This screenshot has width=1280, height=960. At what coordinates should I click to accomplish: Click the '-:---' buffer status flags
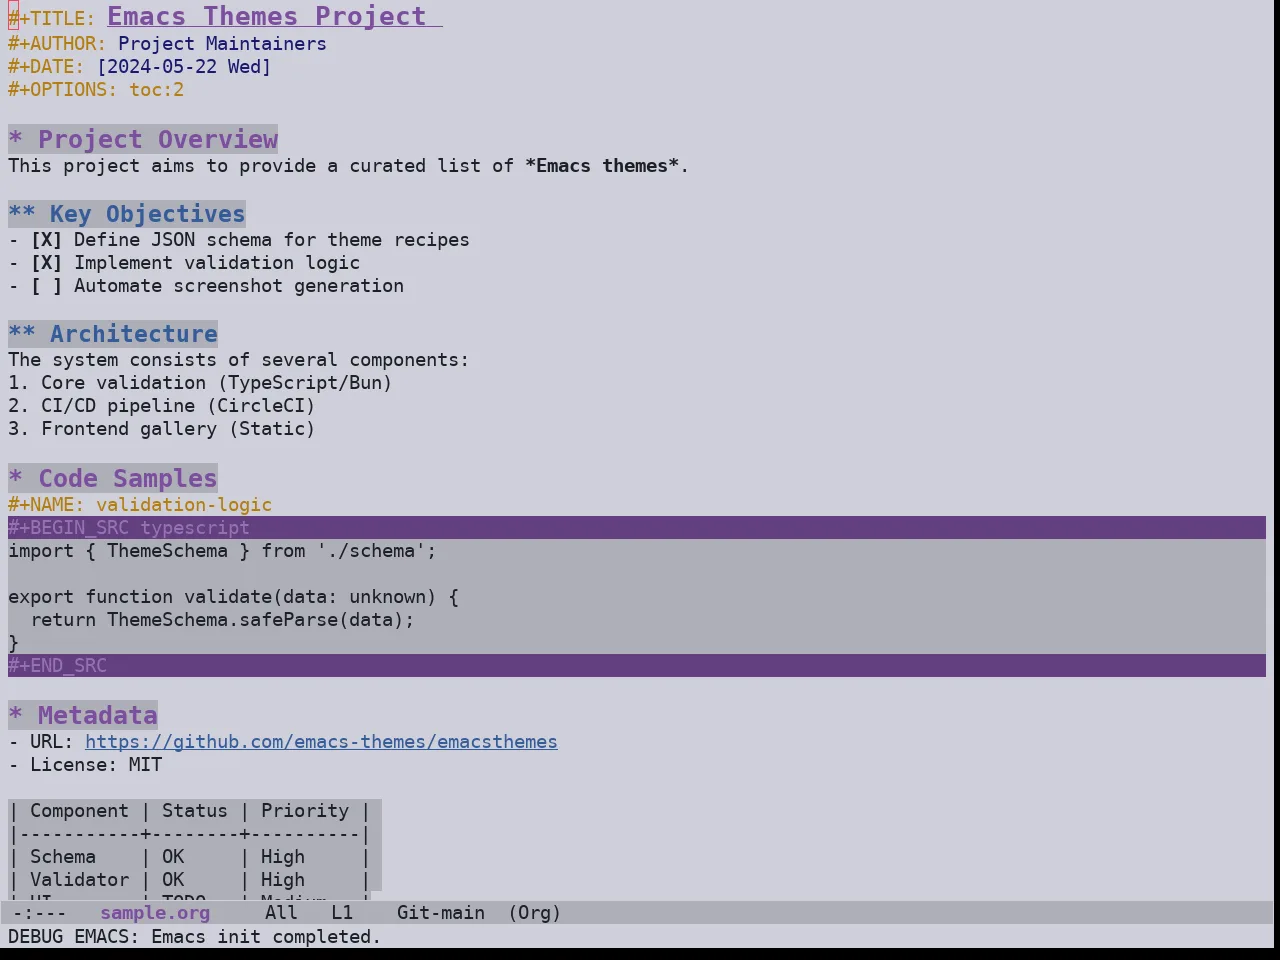coord(39,913)
